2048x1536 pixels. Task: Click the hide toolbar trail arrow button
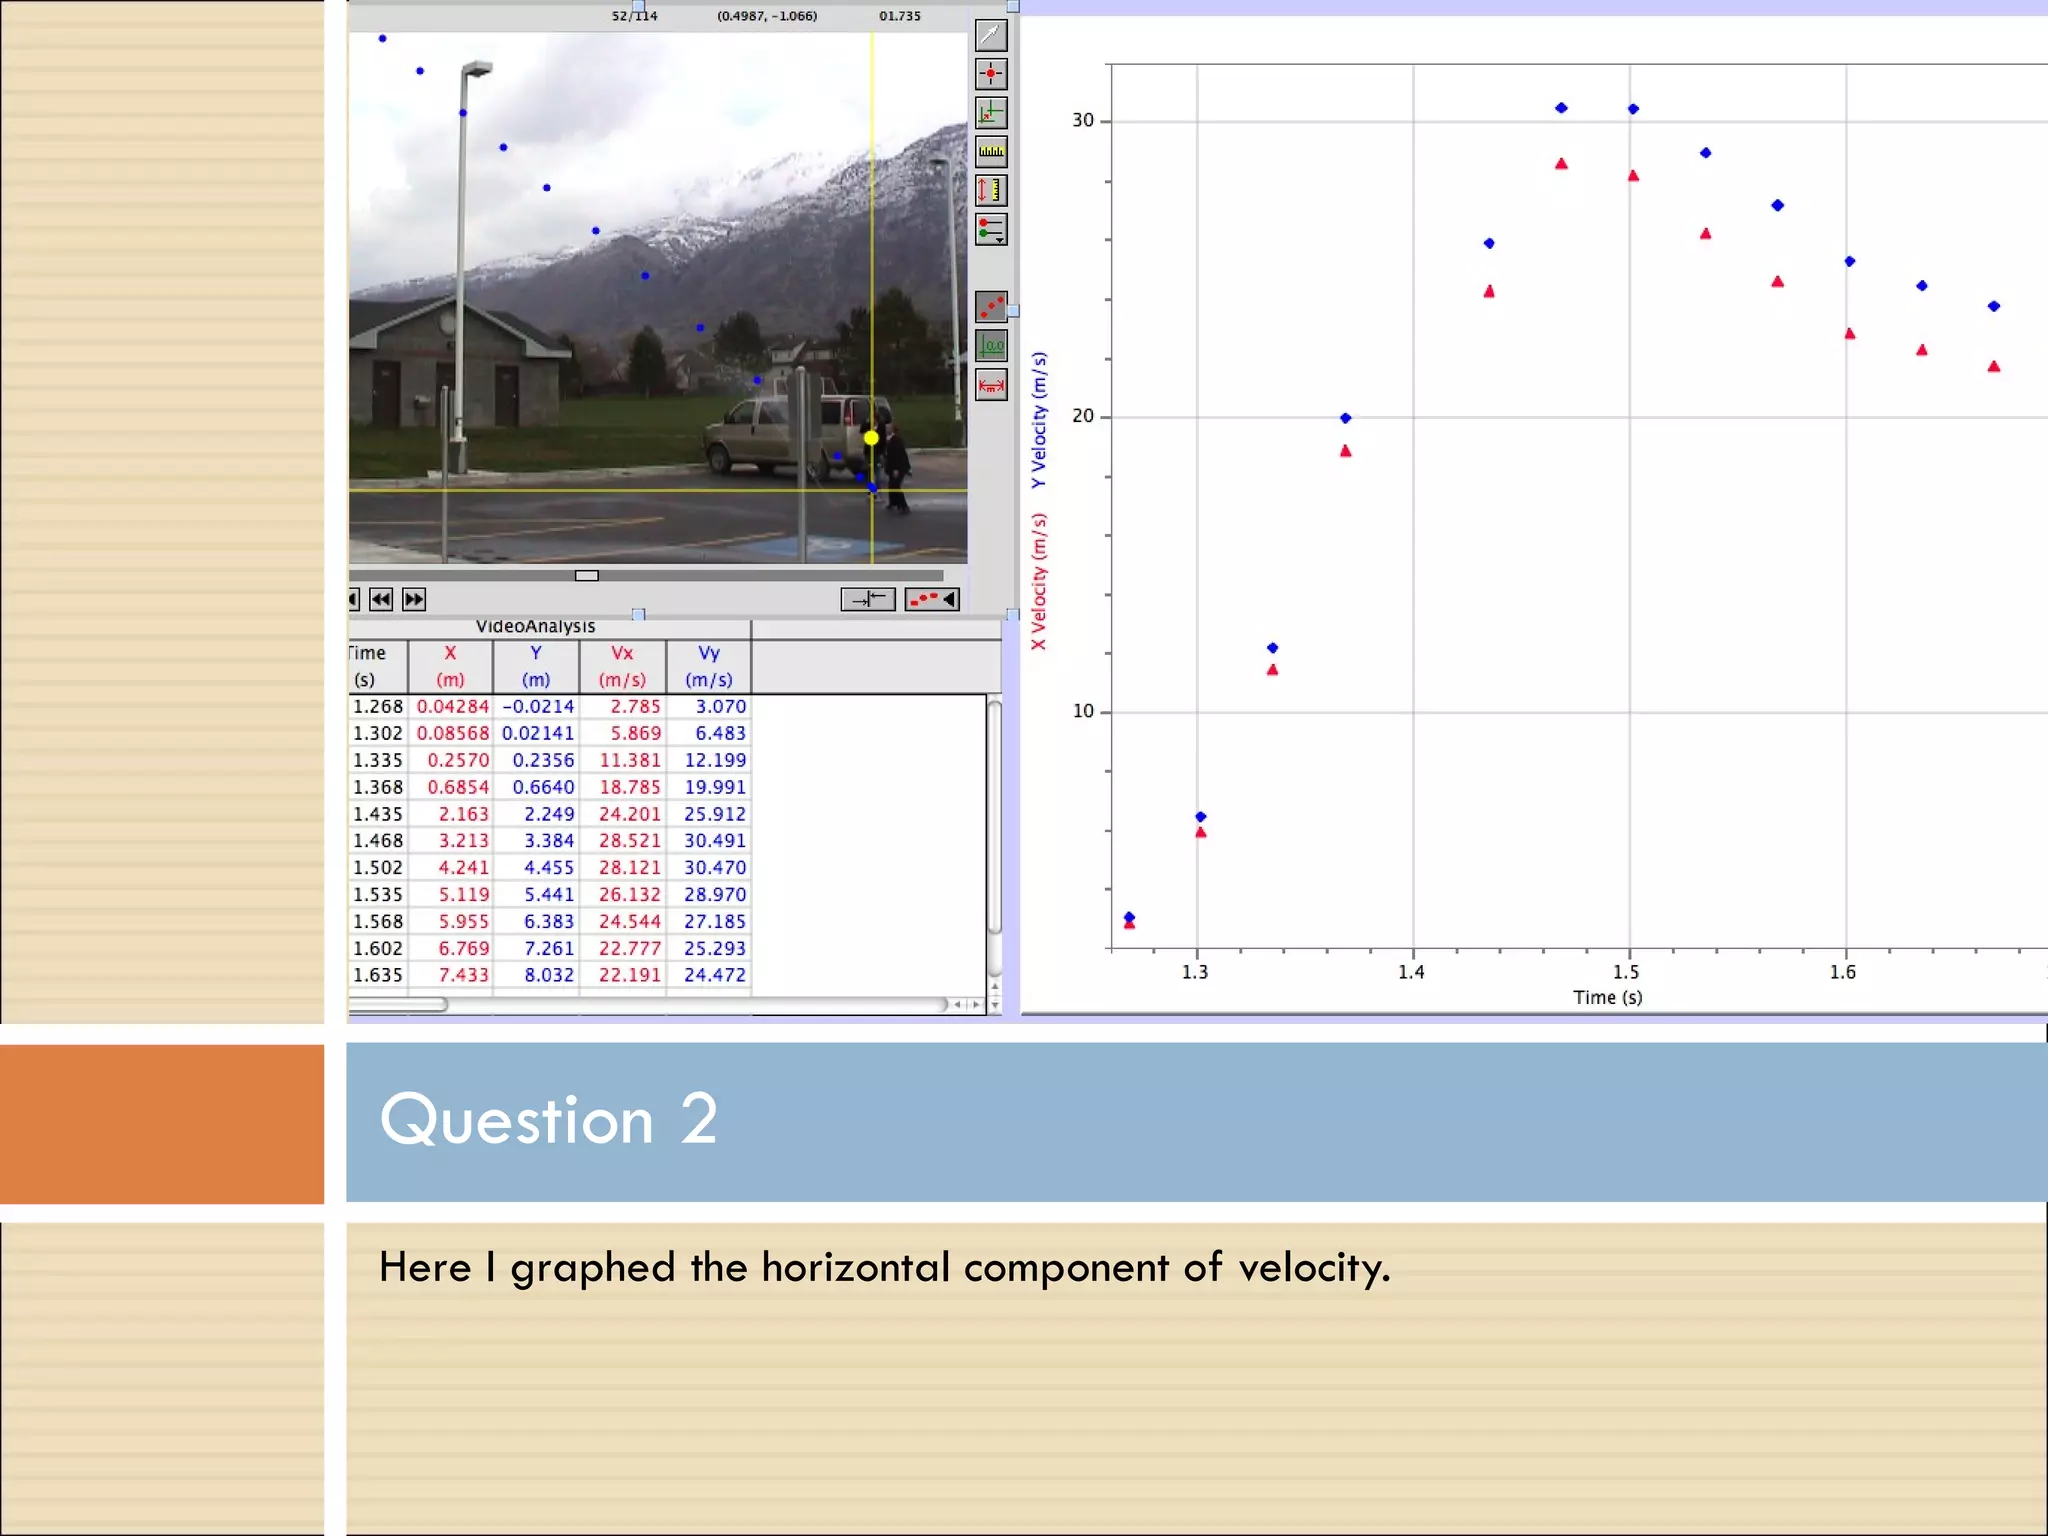(x=932, y=599)
